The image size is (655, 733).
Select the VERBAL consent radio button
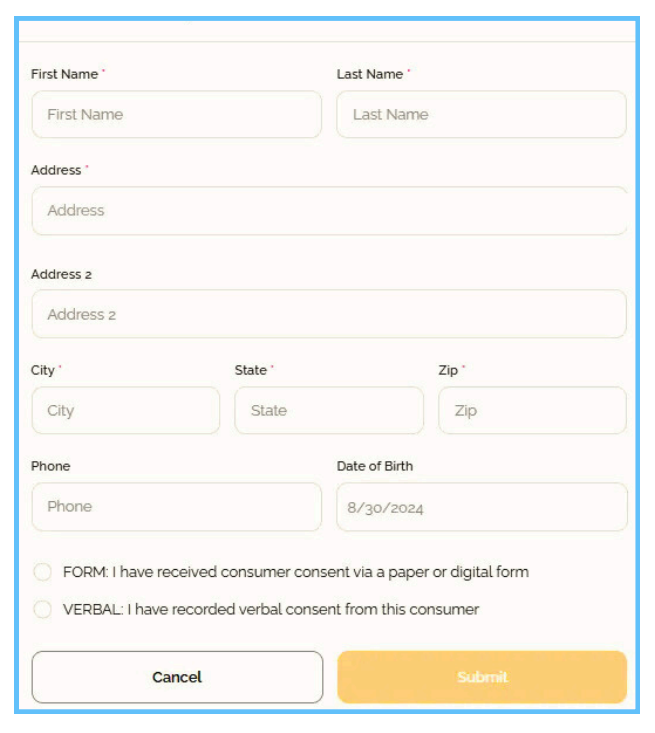43,609
